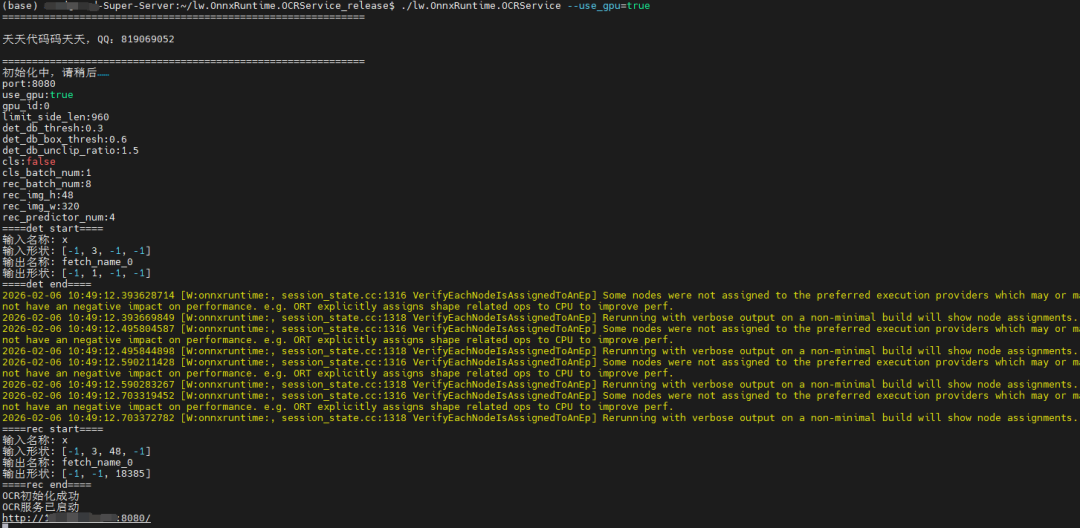Click 'rec_batch_num:8' line
1080x528 pixels.
pos(47,184)
